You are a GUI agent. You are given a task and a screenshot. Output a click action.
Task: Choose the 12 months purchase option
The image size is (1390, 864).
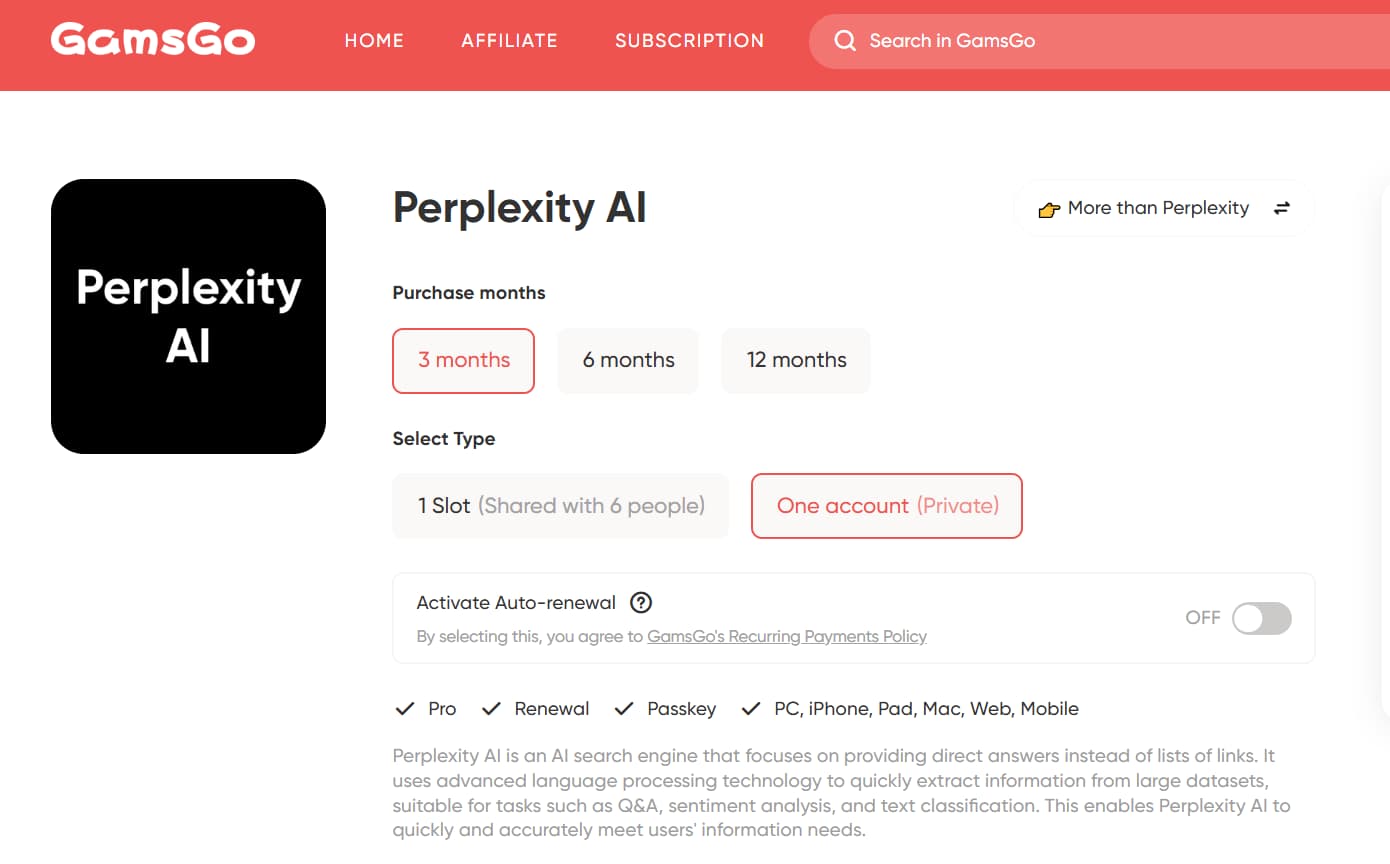coord(795,360)
